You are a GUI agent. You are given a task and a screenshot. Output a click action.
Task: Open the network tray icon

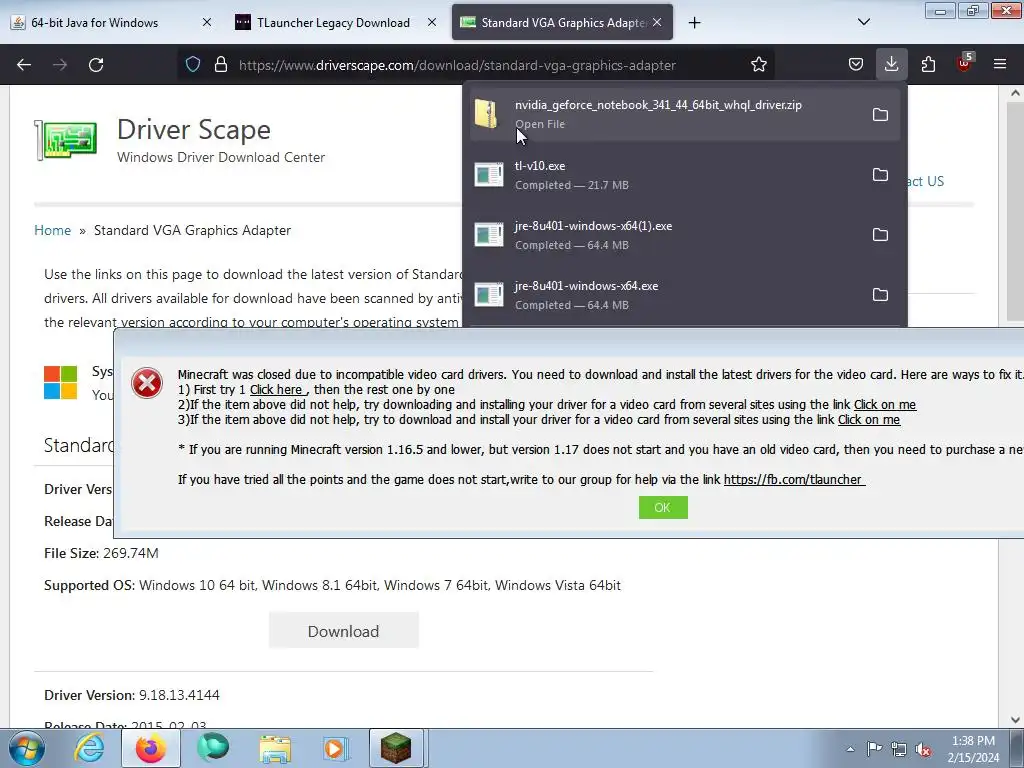(899, 749)
